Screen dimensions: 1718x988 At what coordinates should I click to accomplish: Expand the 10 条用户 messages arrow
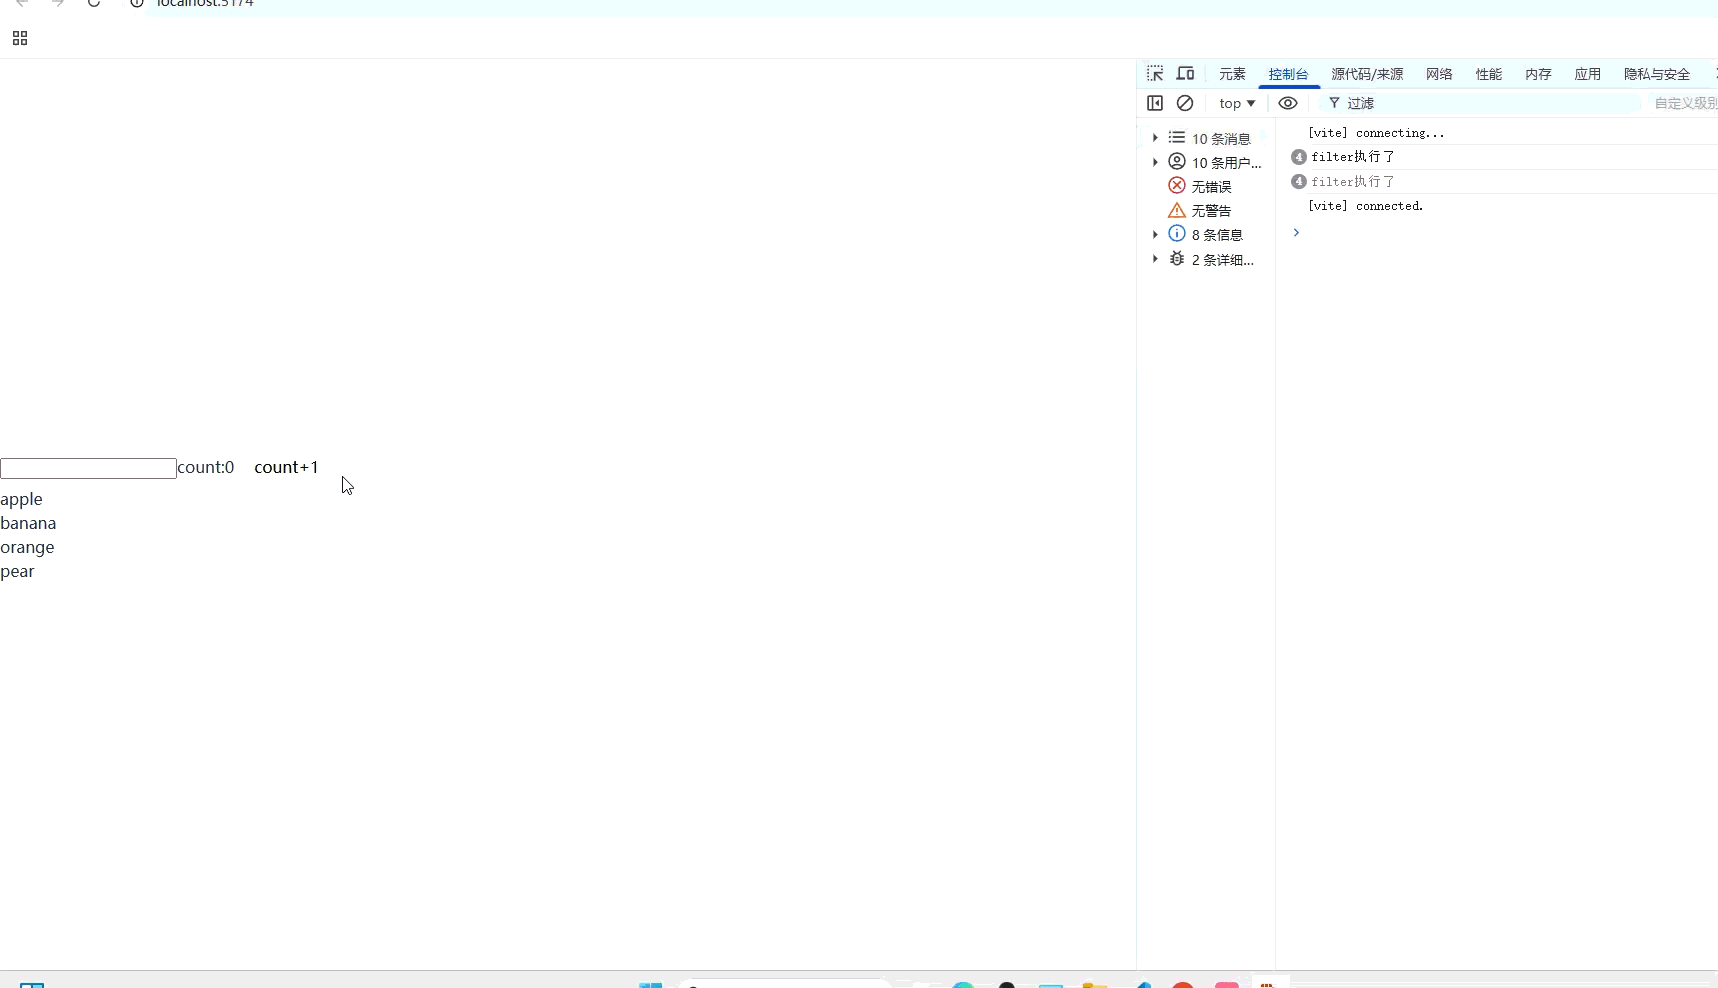[x=1155, y=162]
